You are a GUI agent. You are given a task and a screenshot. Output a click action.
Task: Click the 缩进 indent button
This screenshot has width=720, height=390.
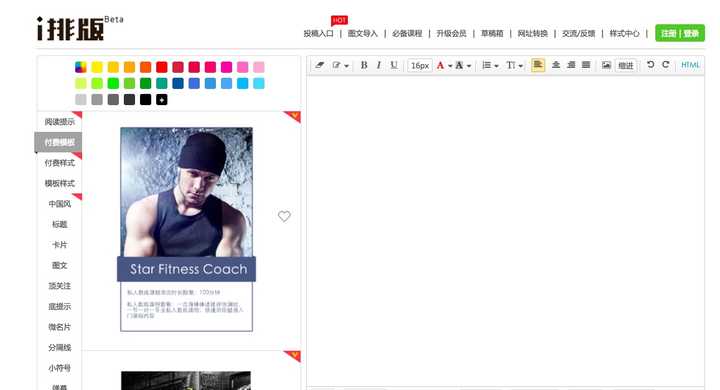click(x=625, y=65)
